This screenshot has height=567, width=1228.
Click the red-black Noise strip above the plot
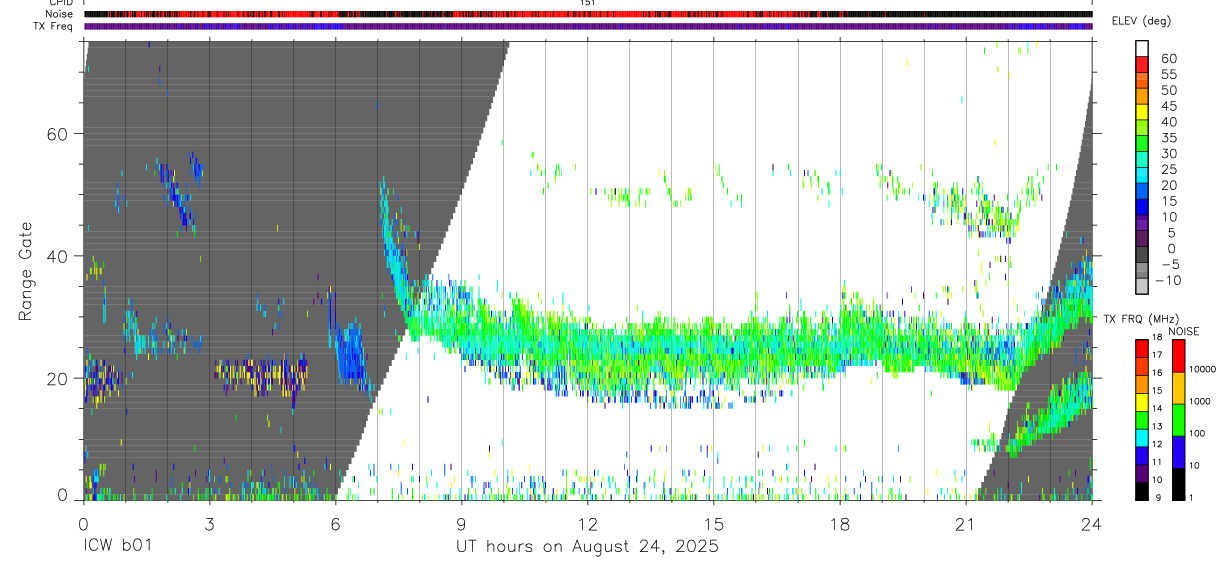pyautogui.click(x=588, y=14)
